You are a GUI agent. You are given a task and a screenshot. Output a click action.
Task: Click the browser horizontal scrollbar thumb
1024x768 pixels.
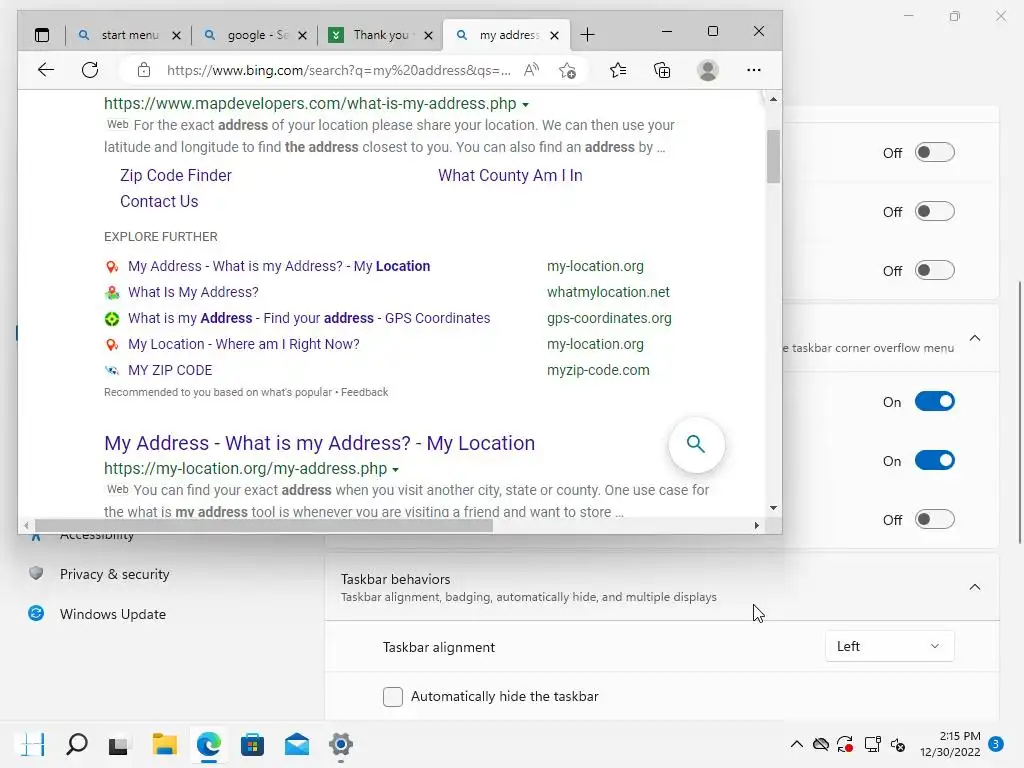click(264, 525)
